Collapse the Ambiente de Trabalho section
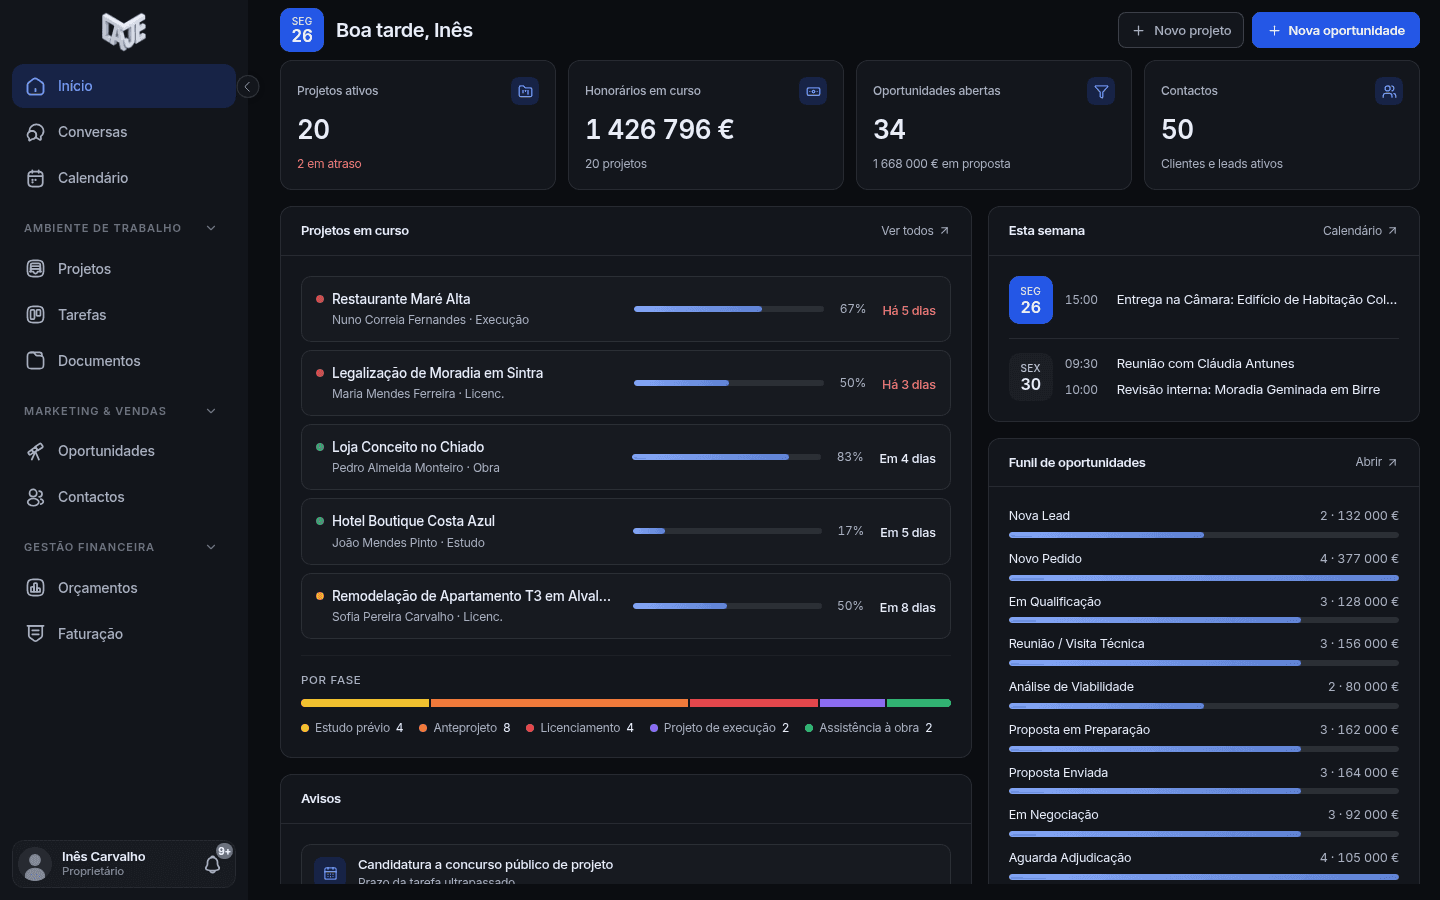The width and height of the screenshot is (1440, 900). click(x=211, y=228)
